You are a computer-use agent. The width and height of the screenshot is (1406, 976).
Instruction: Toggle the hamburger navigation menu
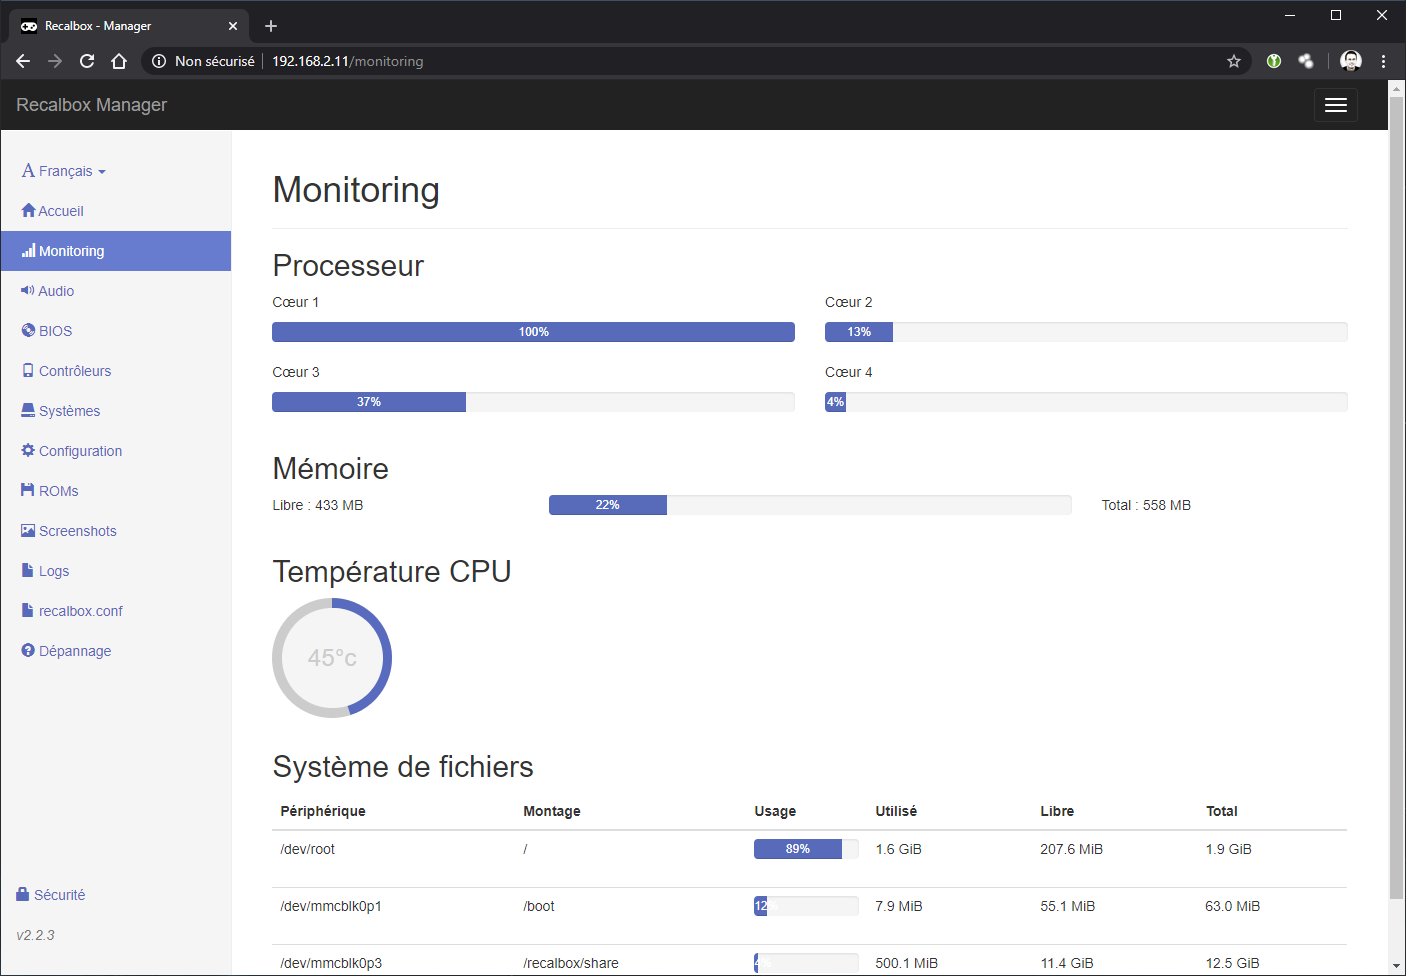(x=1335, y=105)
